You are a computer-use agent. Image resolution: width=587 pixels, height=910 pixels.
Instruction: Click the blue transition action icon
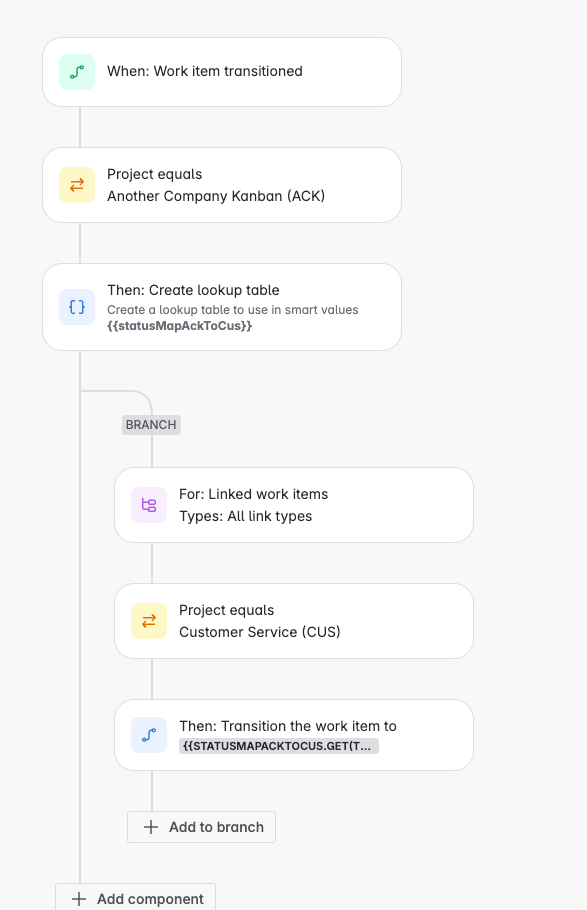tap(149, 735)
